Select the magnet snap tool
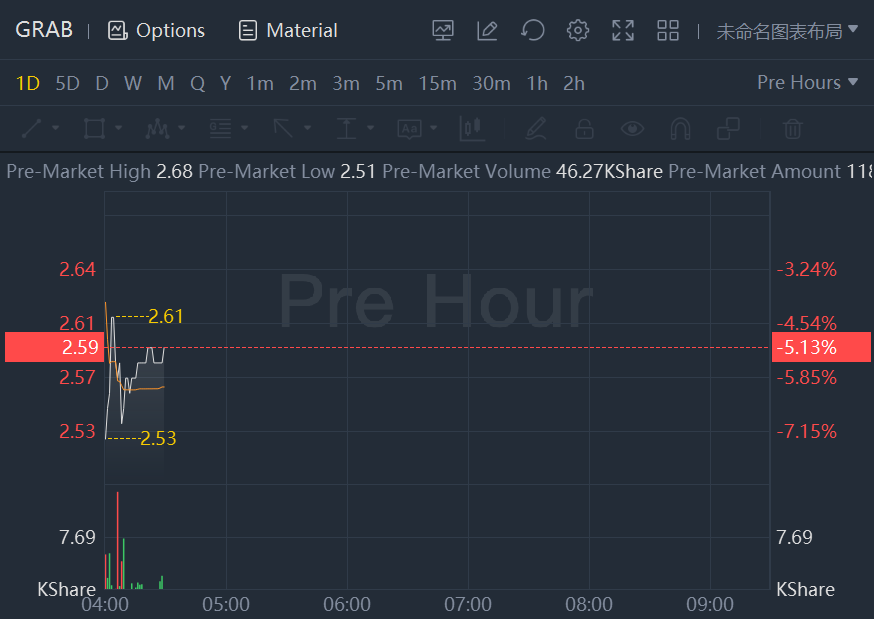 pos(680,128)
